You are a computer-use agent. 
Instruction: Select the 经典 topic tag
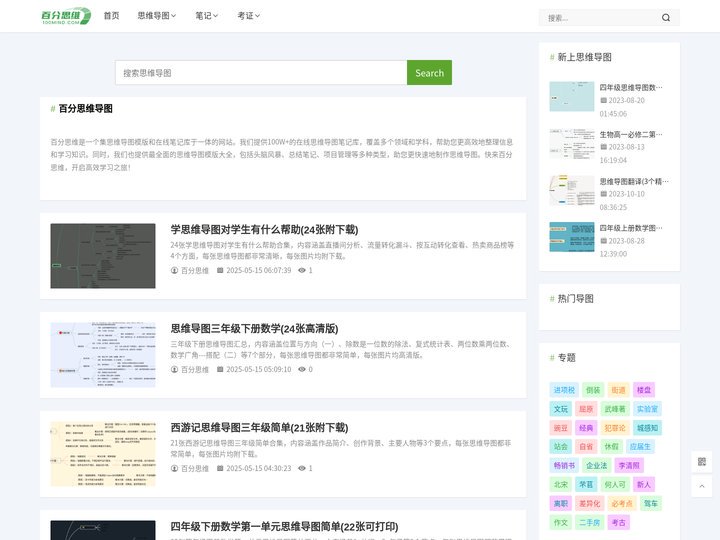[586, 428]
